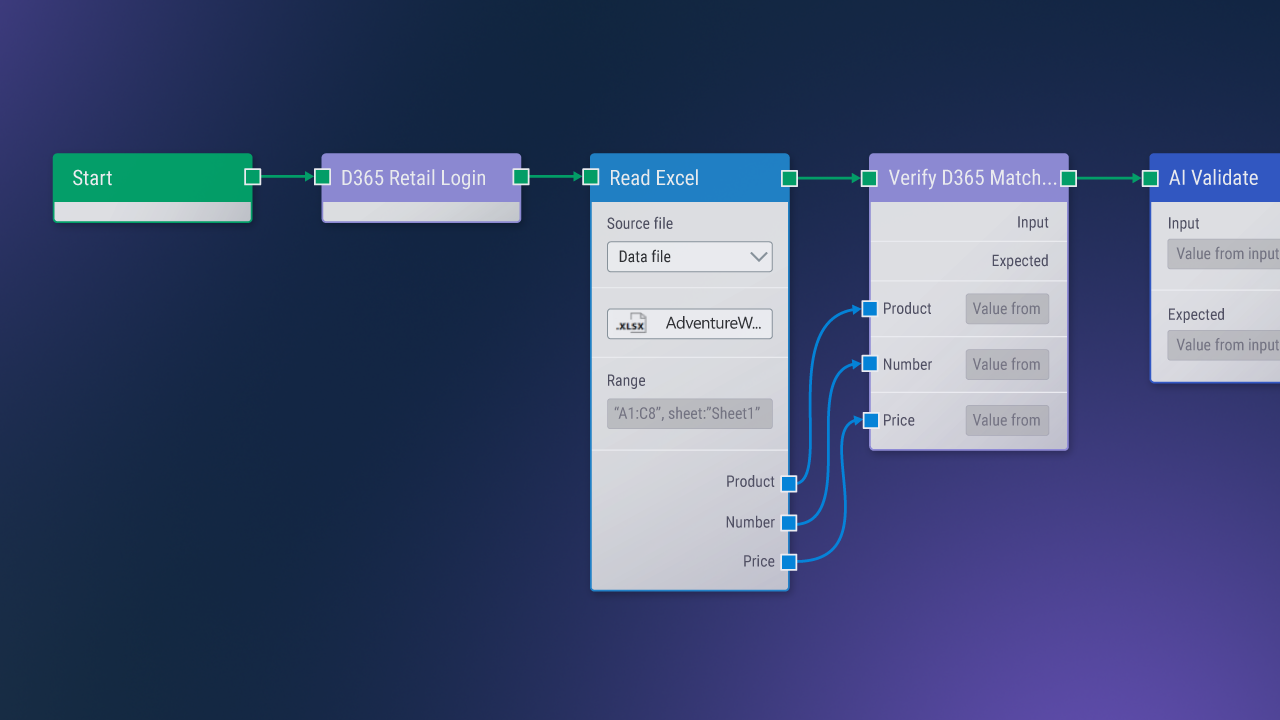Click the output connector of D365 Retail Login
Viewport: 1280px width, 720px height.
(520, 176)
